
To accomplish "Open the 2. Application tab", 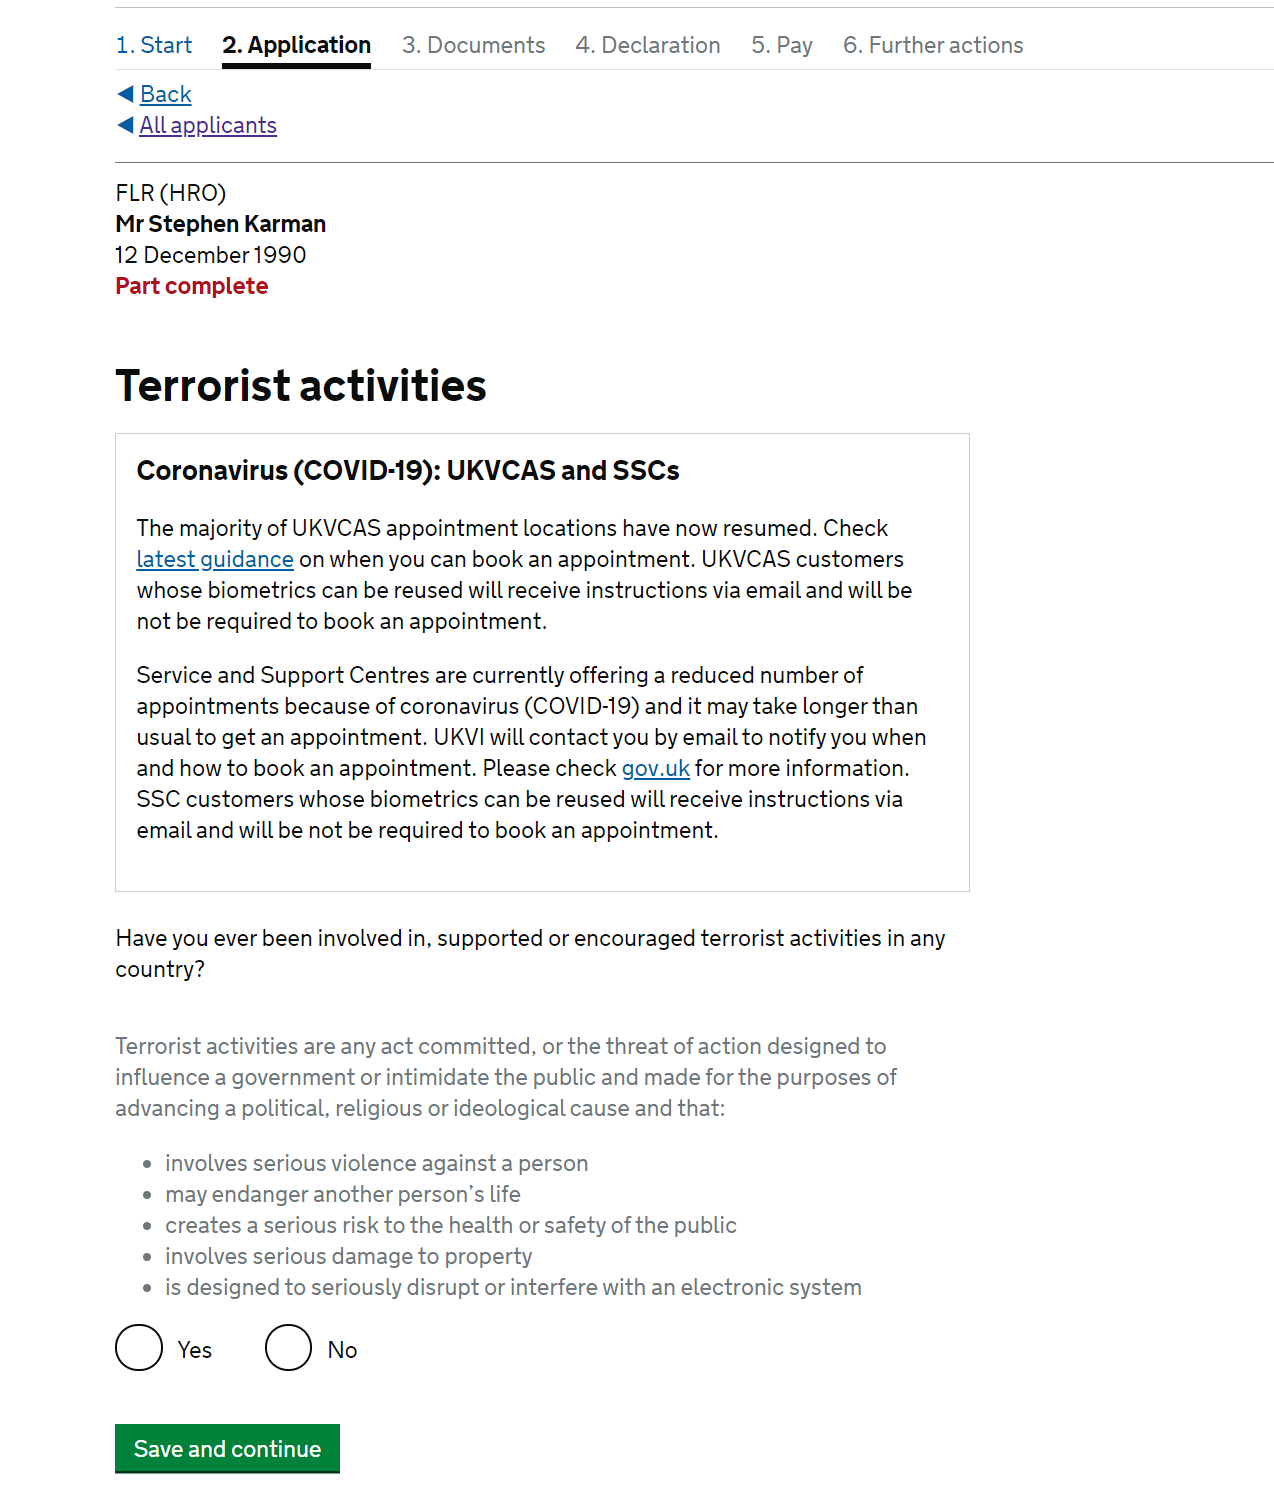I will [x=296, y=45].
